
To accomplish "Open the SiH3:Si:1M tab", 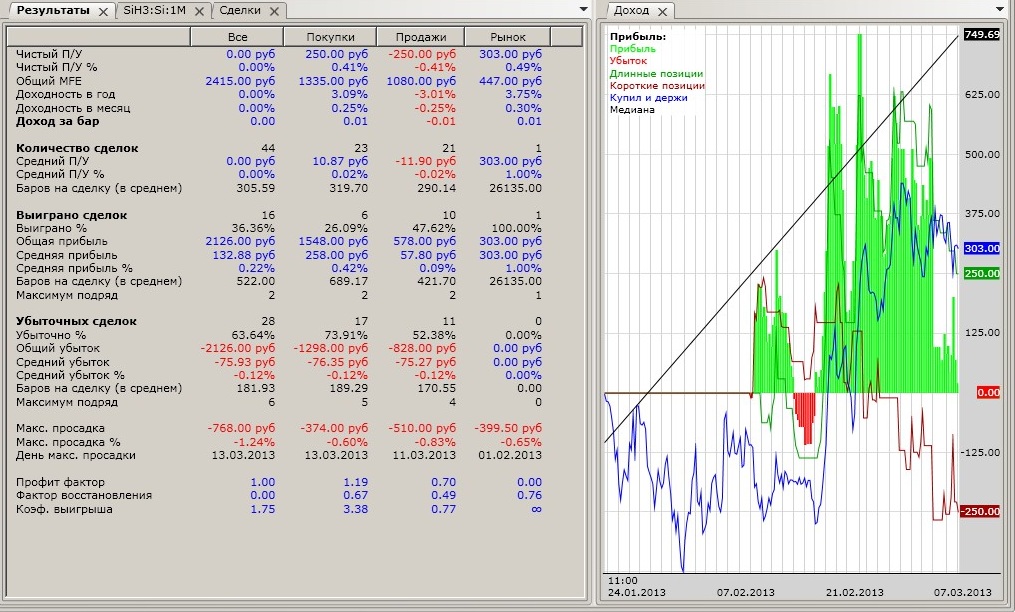I will (x=154, y=10).
